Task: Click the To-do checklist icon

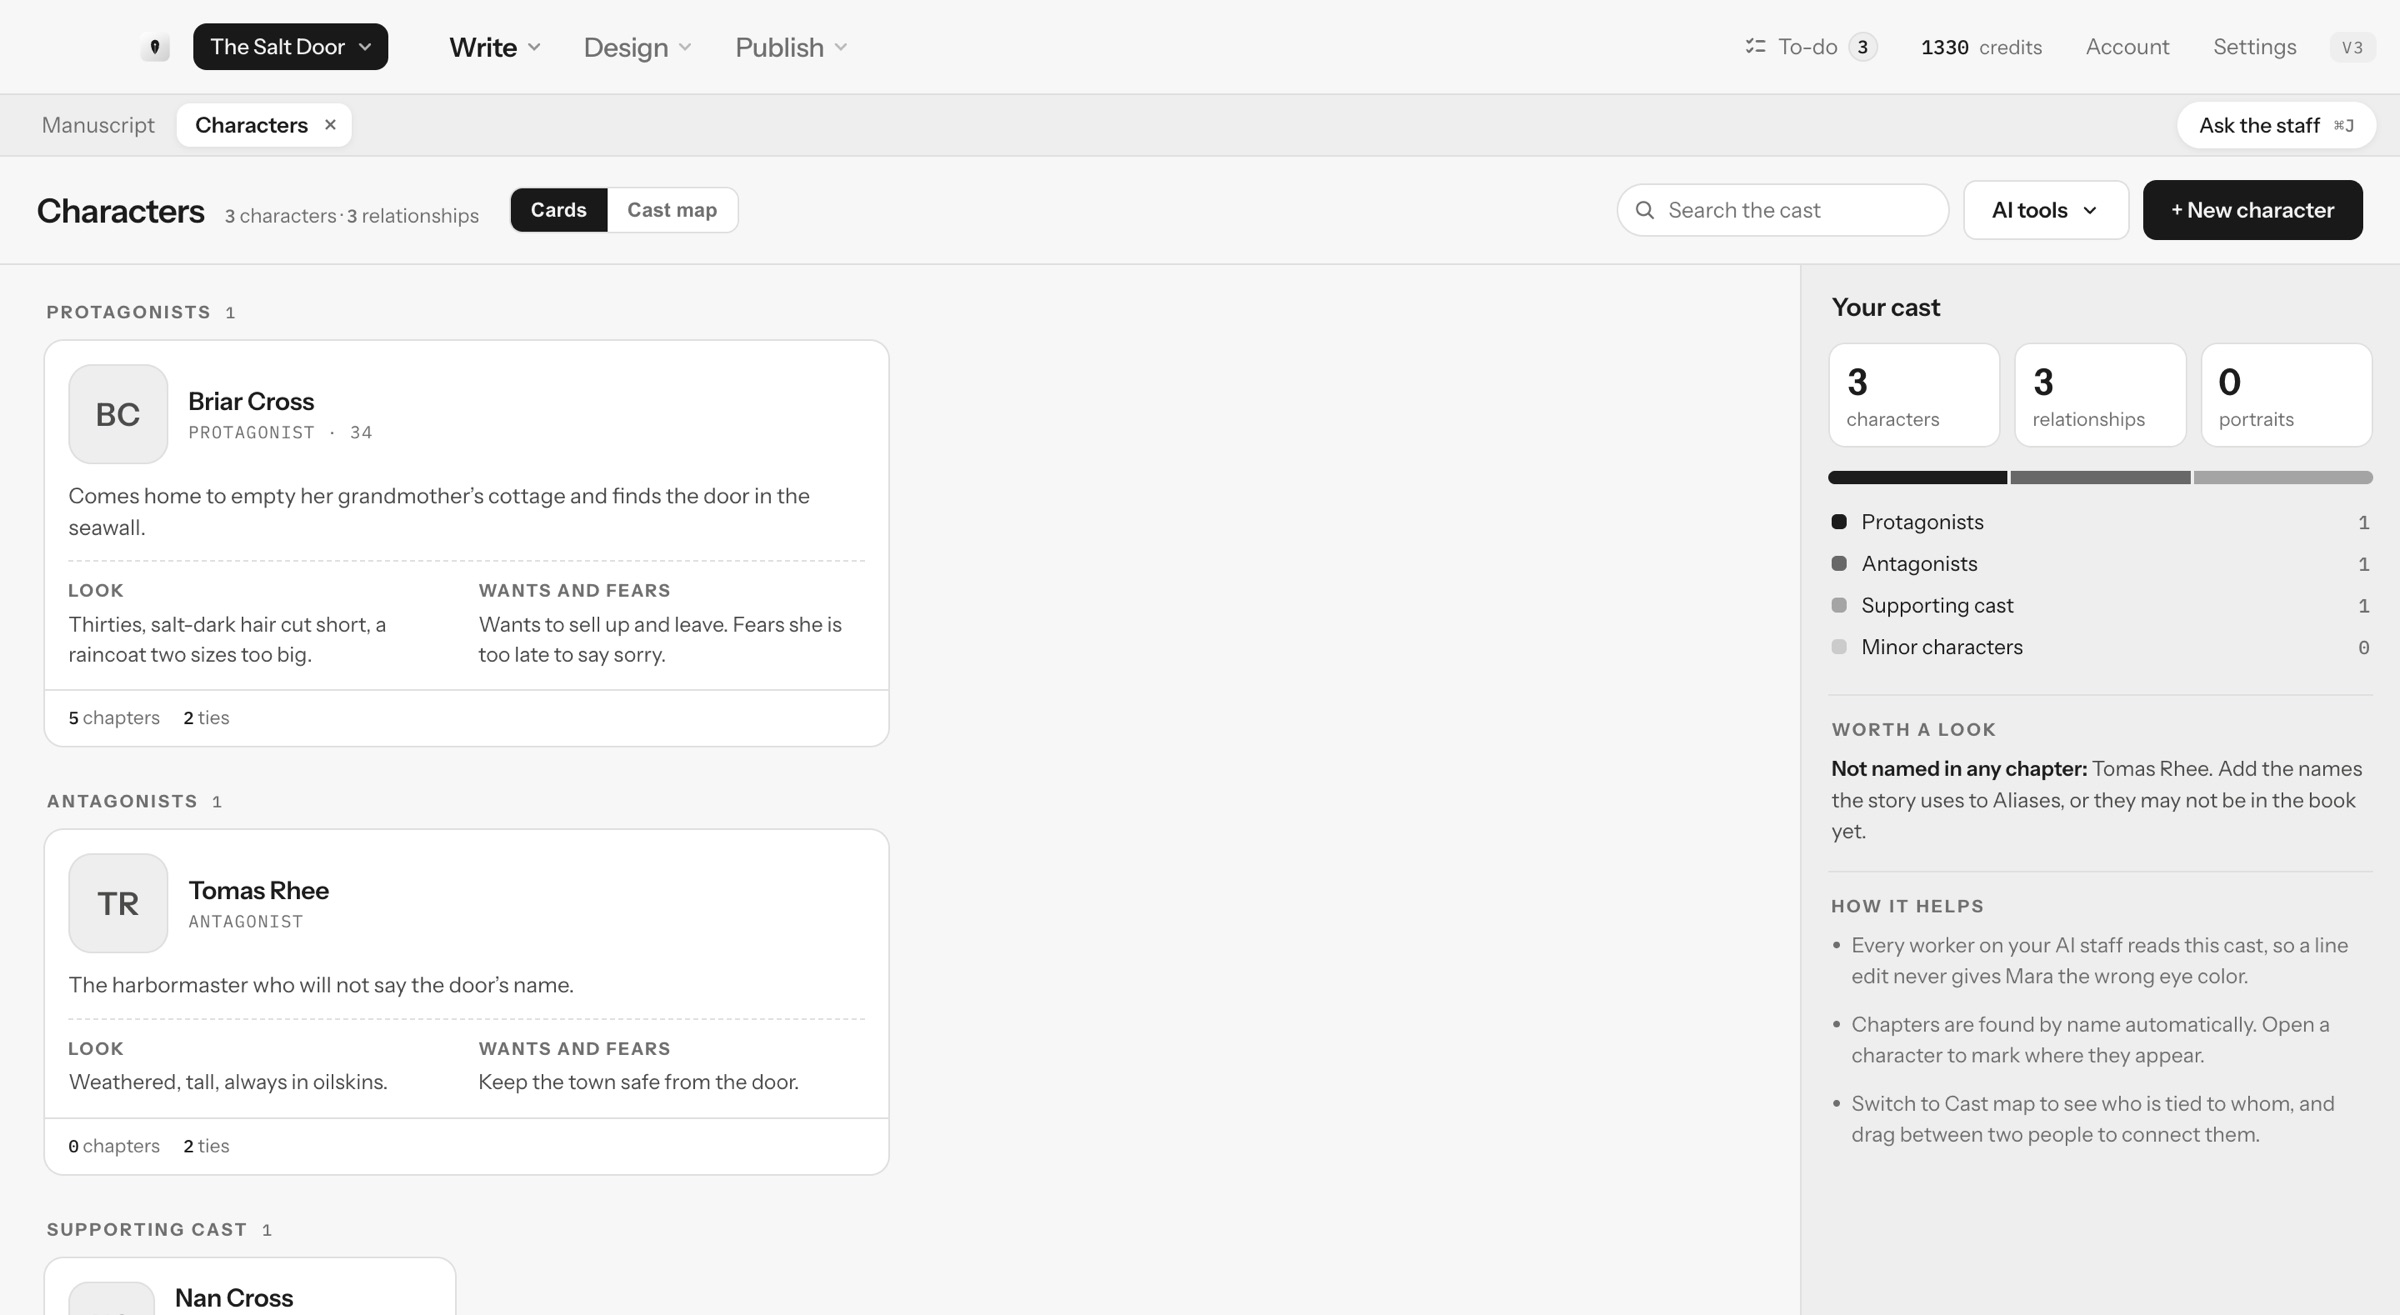Action: pyautogui.click(x=1755, y=47)
